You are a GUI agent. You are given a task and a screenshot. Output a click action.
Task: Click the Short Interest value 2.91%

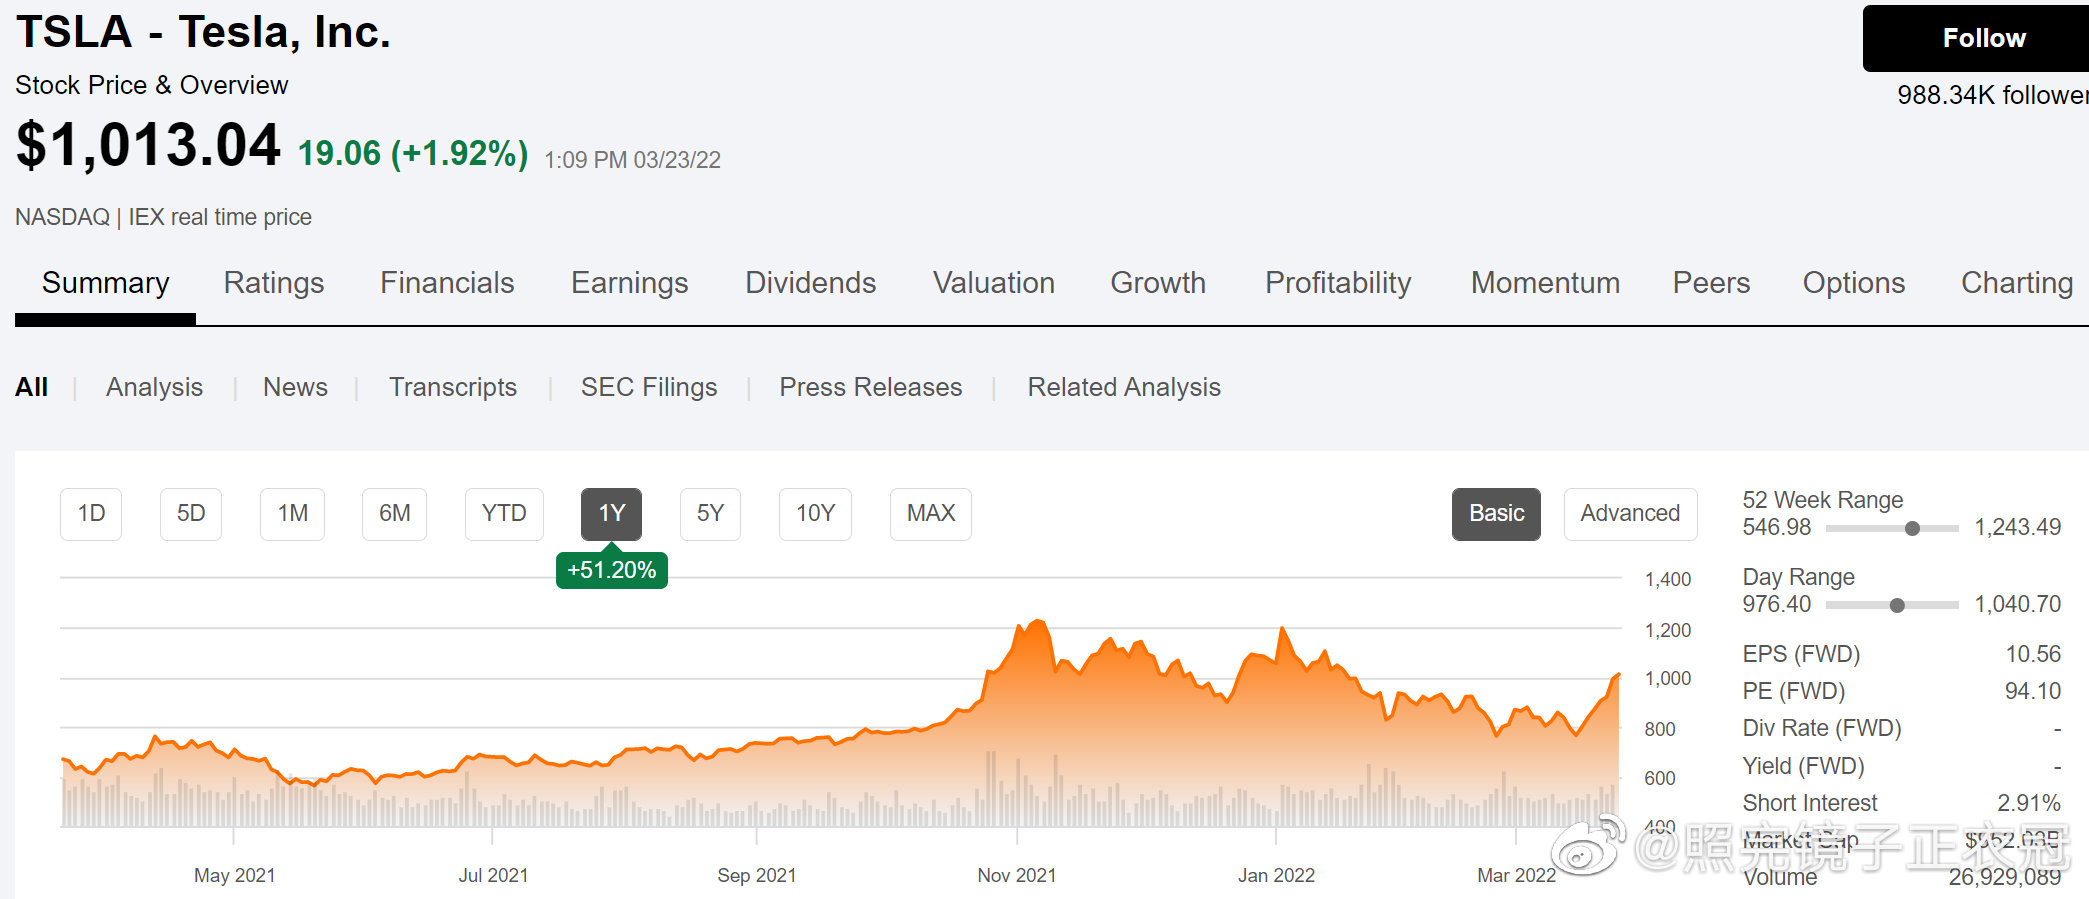[x=2029, y=803]
